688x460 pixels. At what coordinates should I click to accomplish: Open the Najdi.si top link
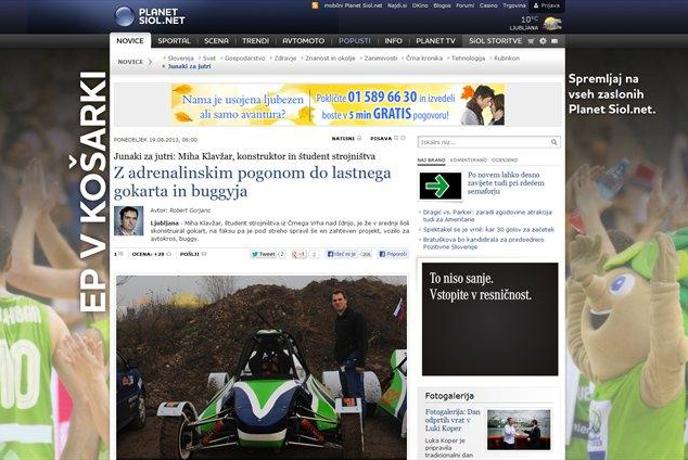(397, 6)
